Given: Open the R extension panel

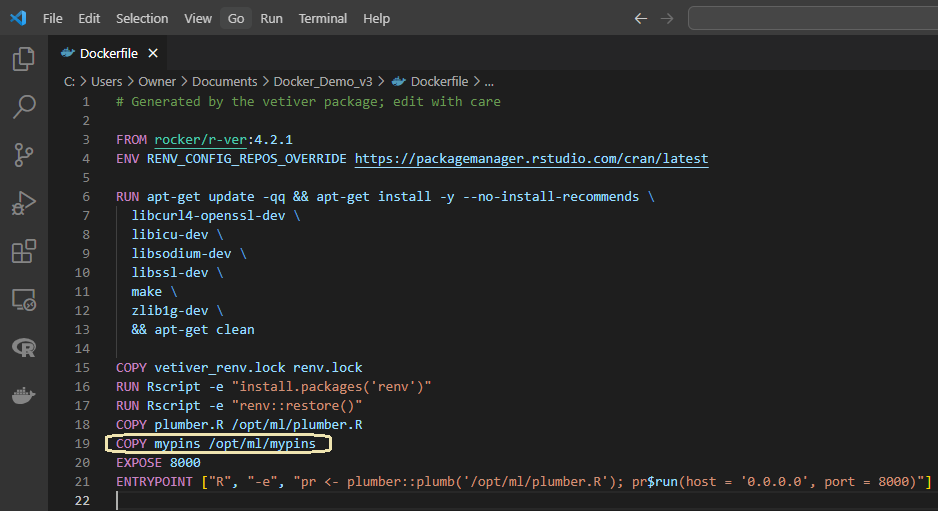Looking at the screenshot, I should [x=24, y=347].
